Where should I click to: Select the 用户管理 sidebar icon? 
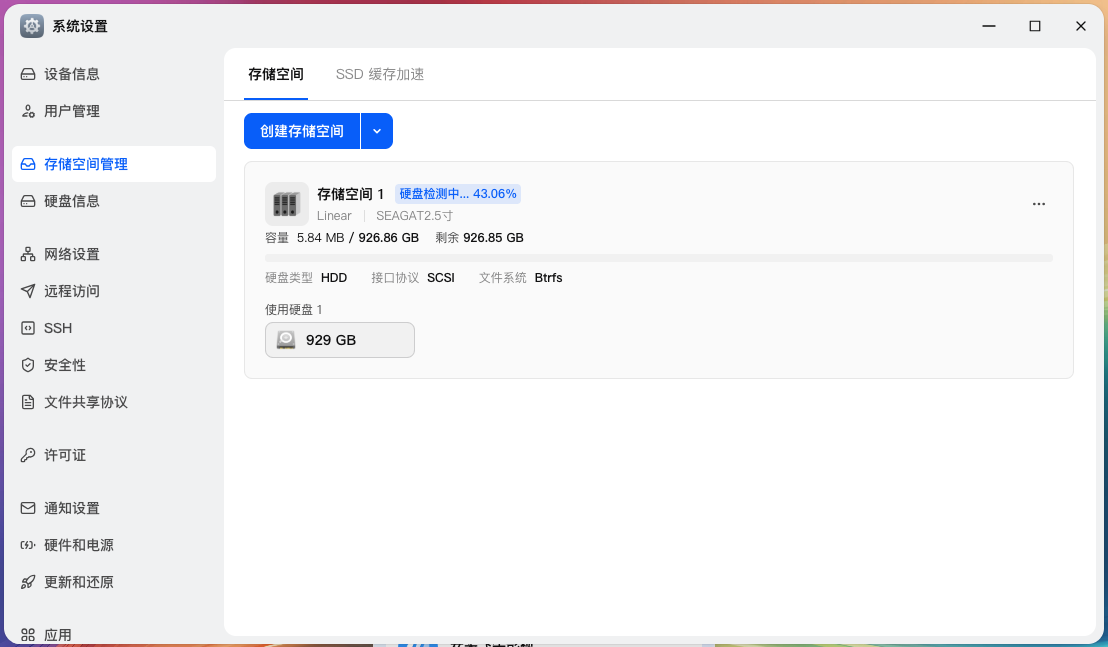point(27,111)
